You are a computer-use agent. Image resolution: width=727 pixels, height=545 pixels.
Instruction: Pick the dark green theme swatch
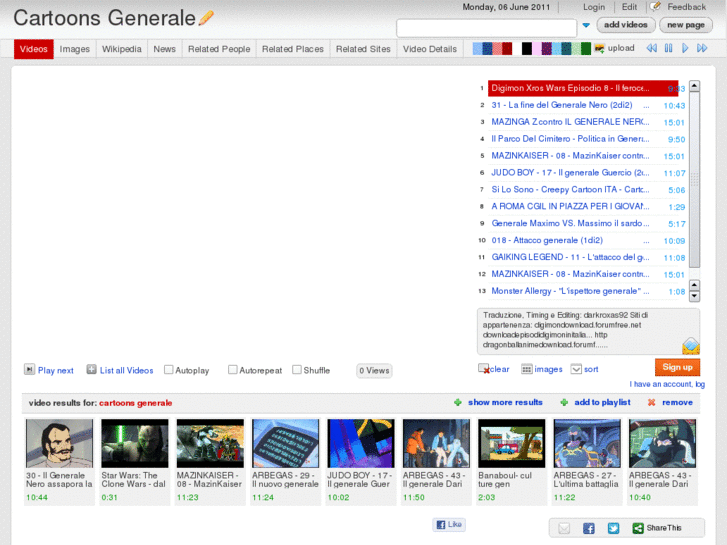pos(586,48)
